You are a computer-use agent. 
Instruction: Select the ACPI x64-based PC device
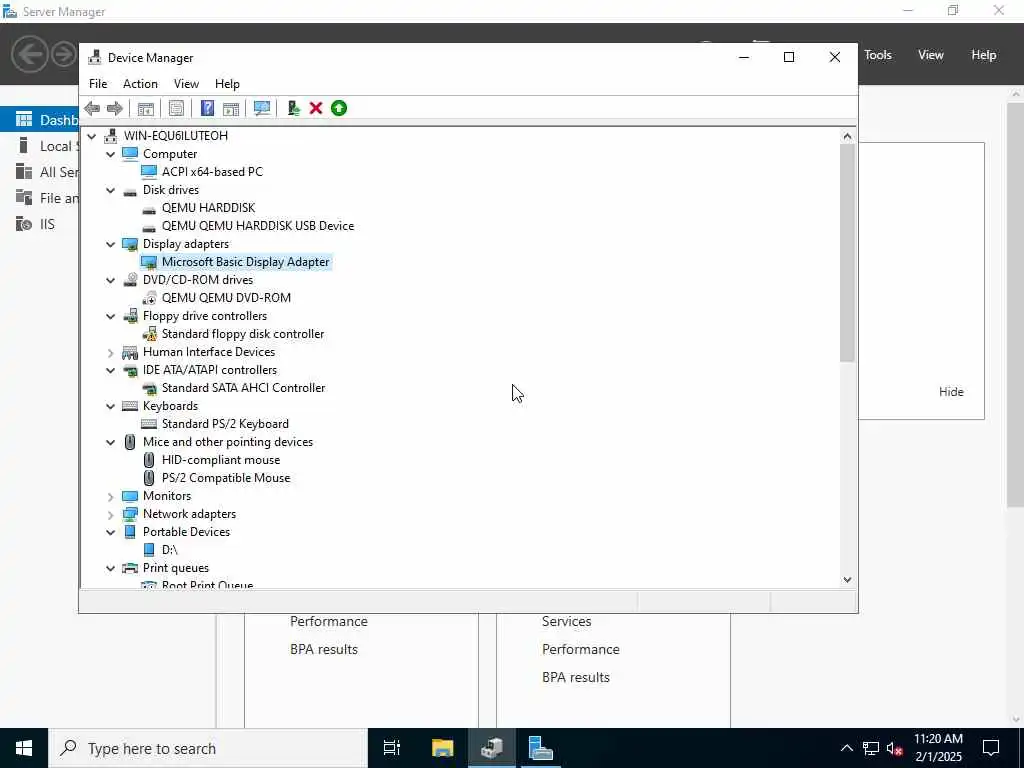click(x=212, y=172)
